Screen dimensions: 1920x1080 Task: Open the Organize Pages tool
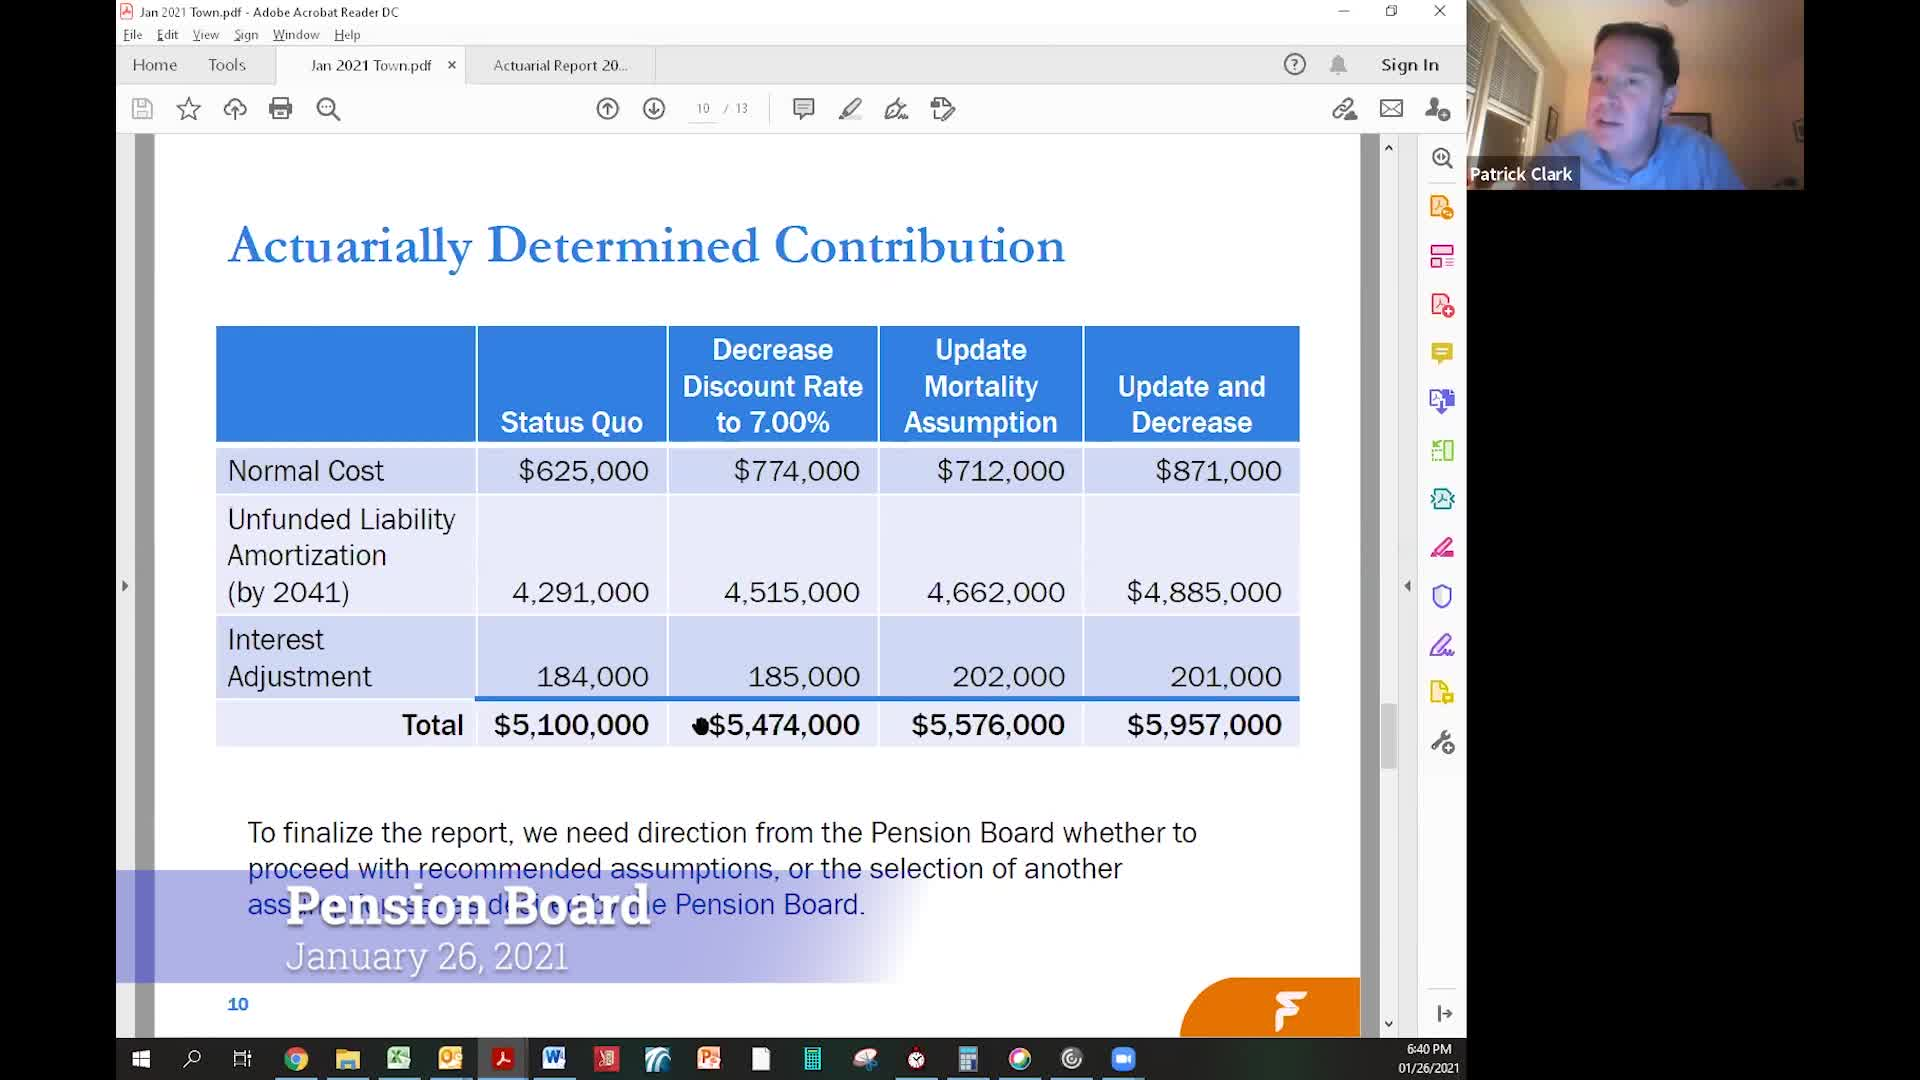1441,255
